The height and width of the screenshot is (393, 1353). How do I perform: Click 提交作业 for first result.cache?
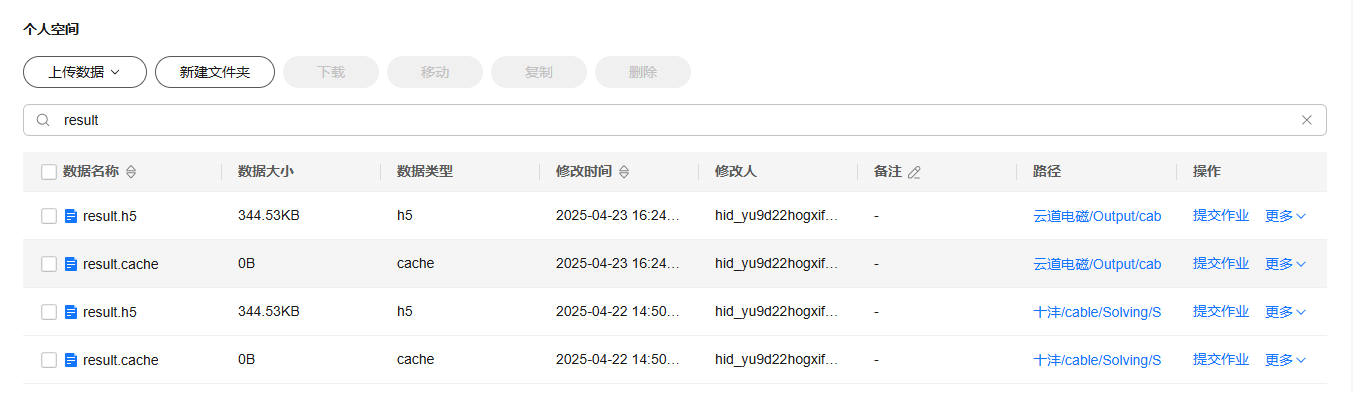pos(1221,264)
